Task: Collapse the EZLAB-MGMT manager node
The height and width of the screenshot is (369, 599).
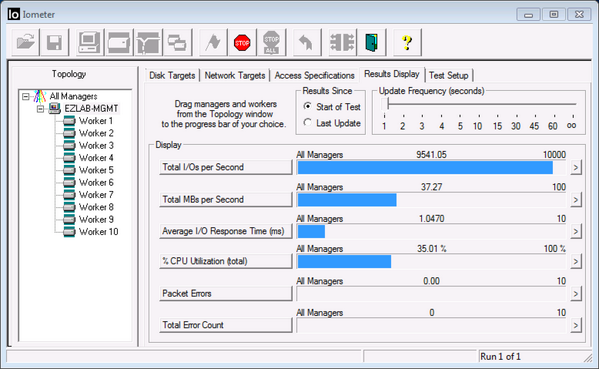Action: 40,109
